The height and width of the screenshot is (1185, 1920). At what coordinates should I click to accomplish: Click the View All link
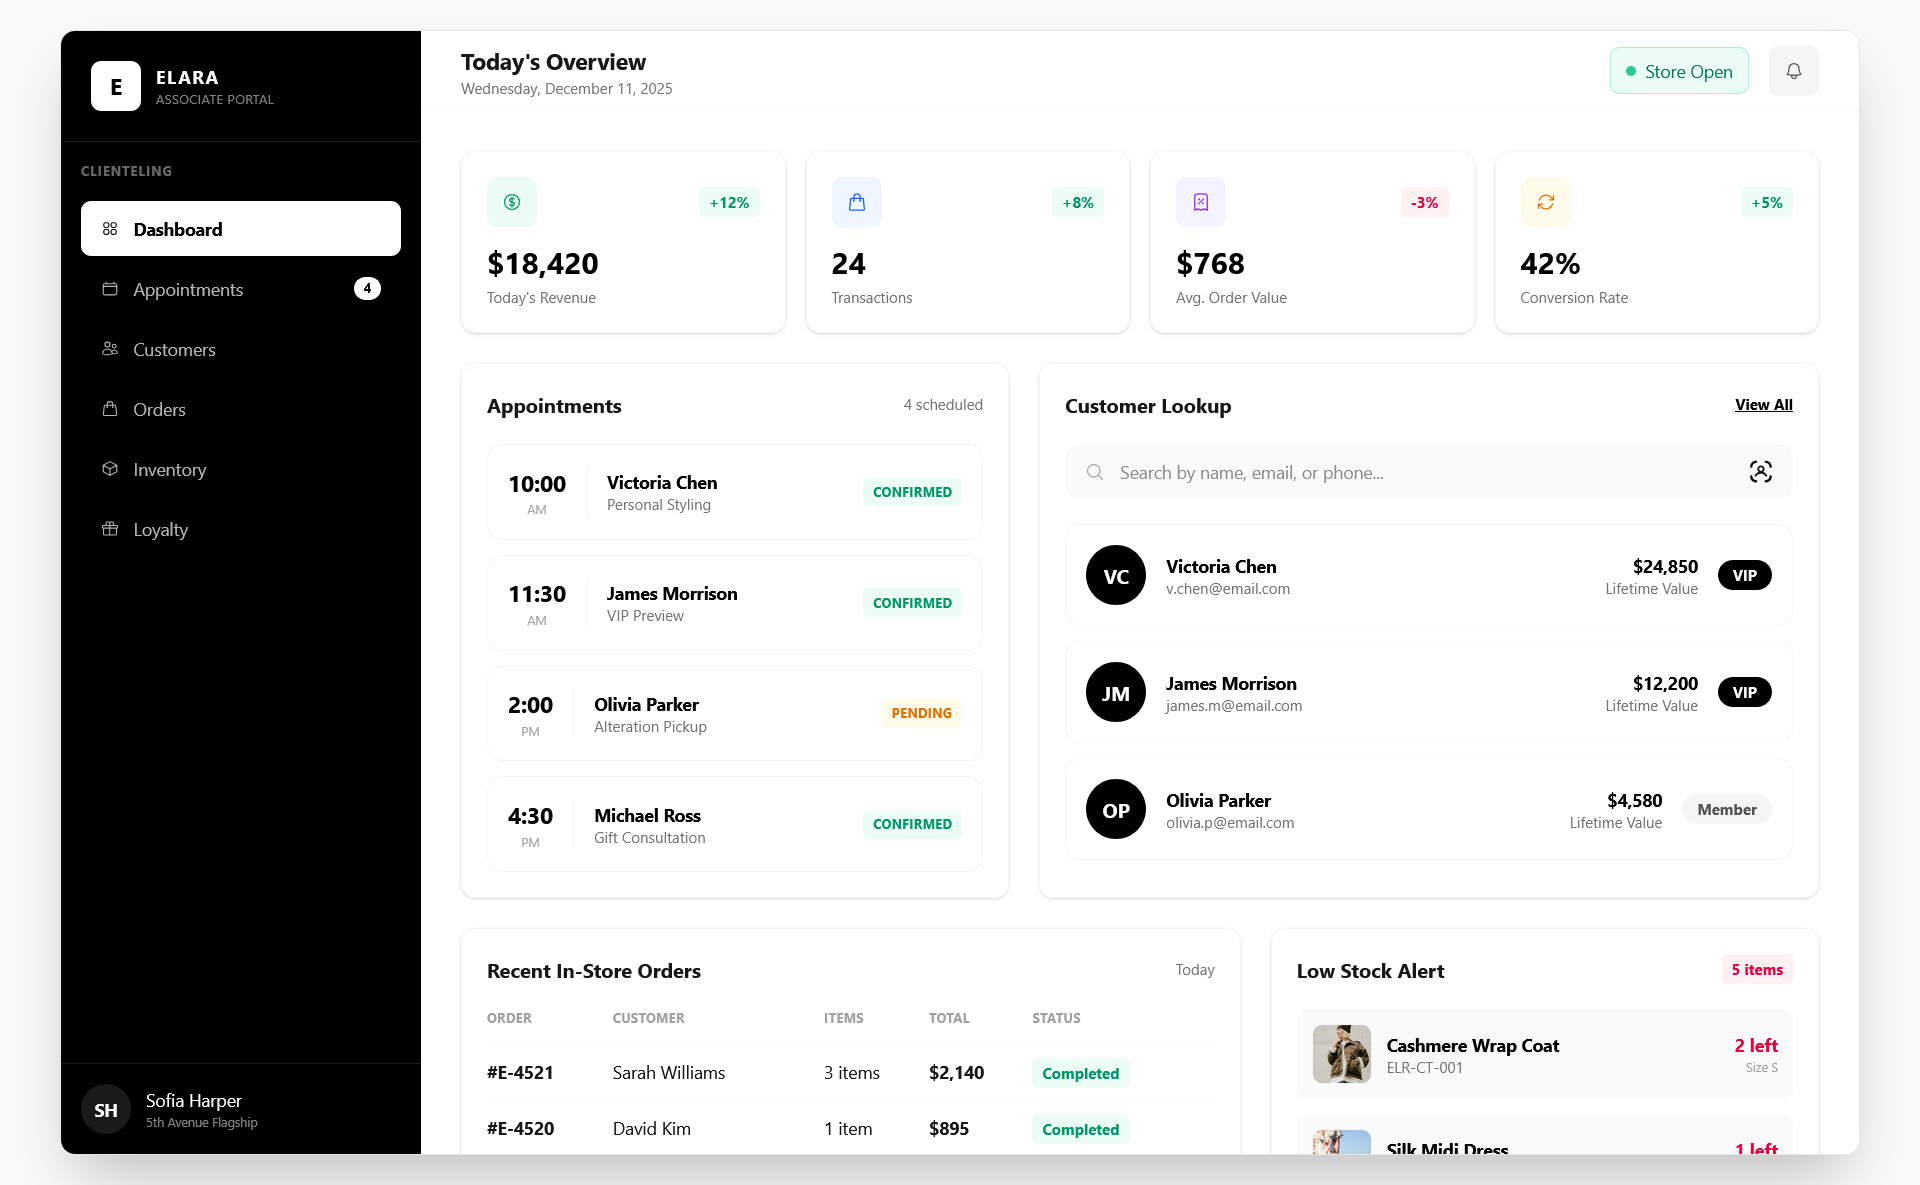click(1763, 405)
